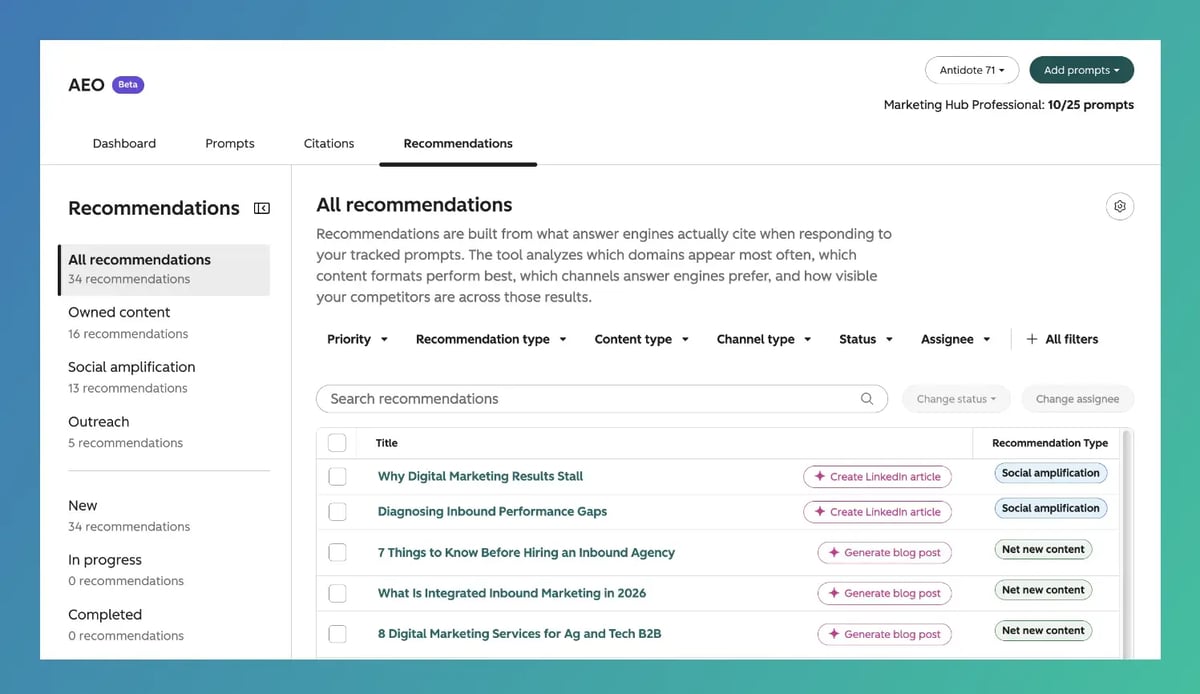The width and height of the screenshot is (1200, 694).
Task: Open the Antidote 71 account dropdown
Action: coord(972,70)
